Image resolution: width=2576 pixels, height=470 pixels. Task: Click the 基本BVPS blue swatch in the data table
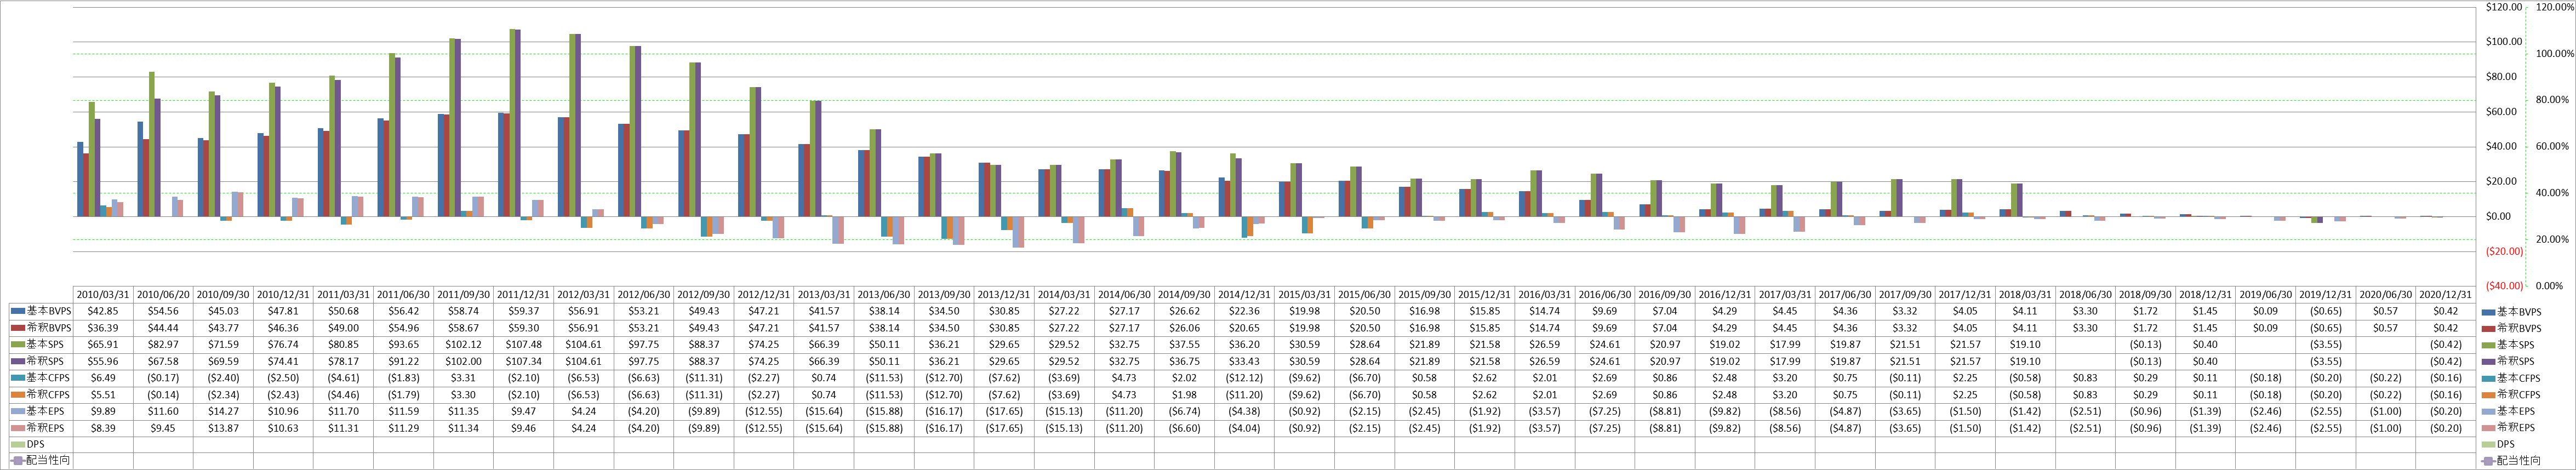click(x=18, y=311)
